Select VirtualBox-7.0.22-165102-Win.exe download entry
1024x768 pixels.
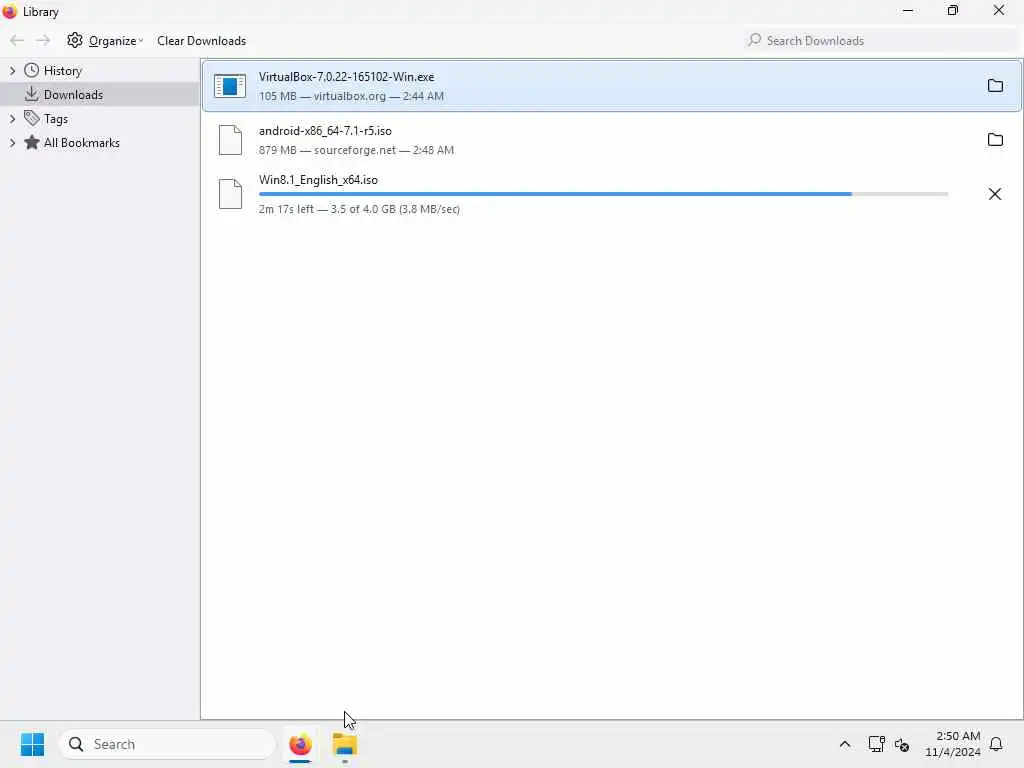pyautogui.click(x=611, y=86)
